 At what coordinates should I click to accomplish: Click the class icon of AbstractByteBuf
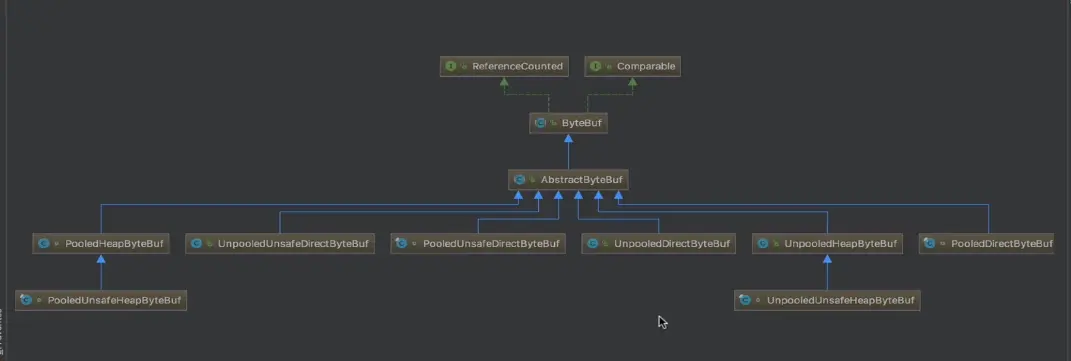519,180
